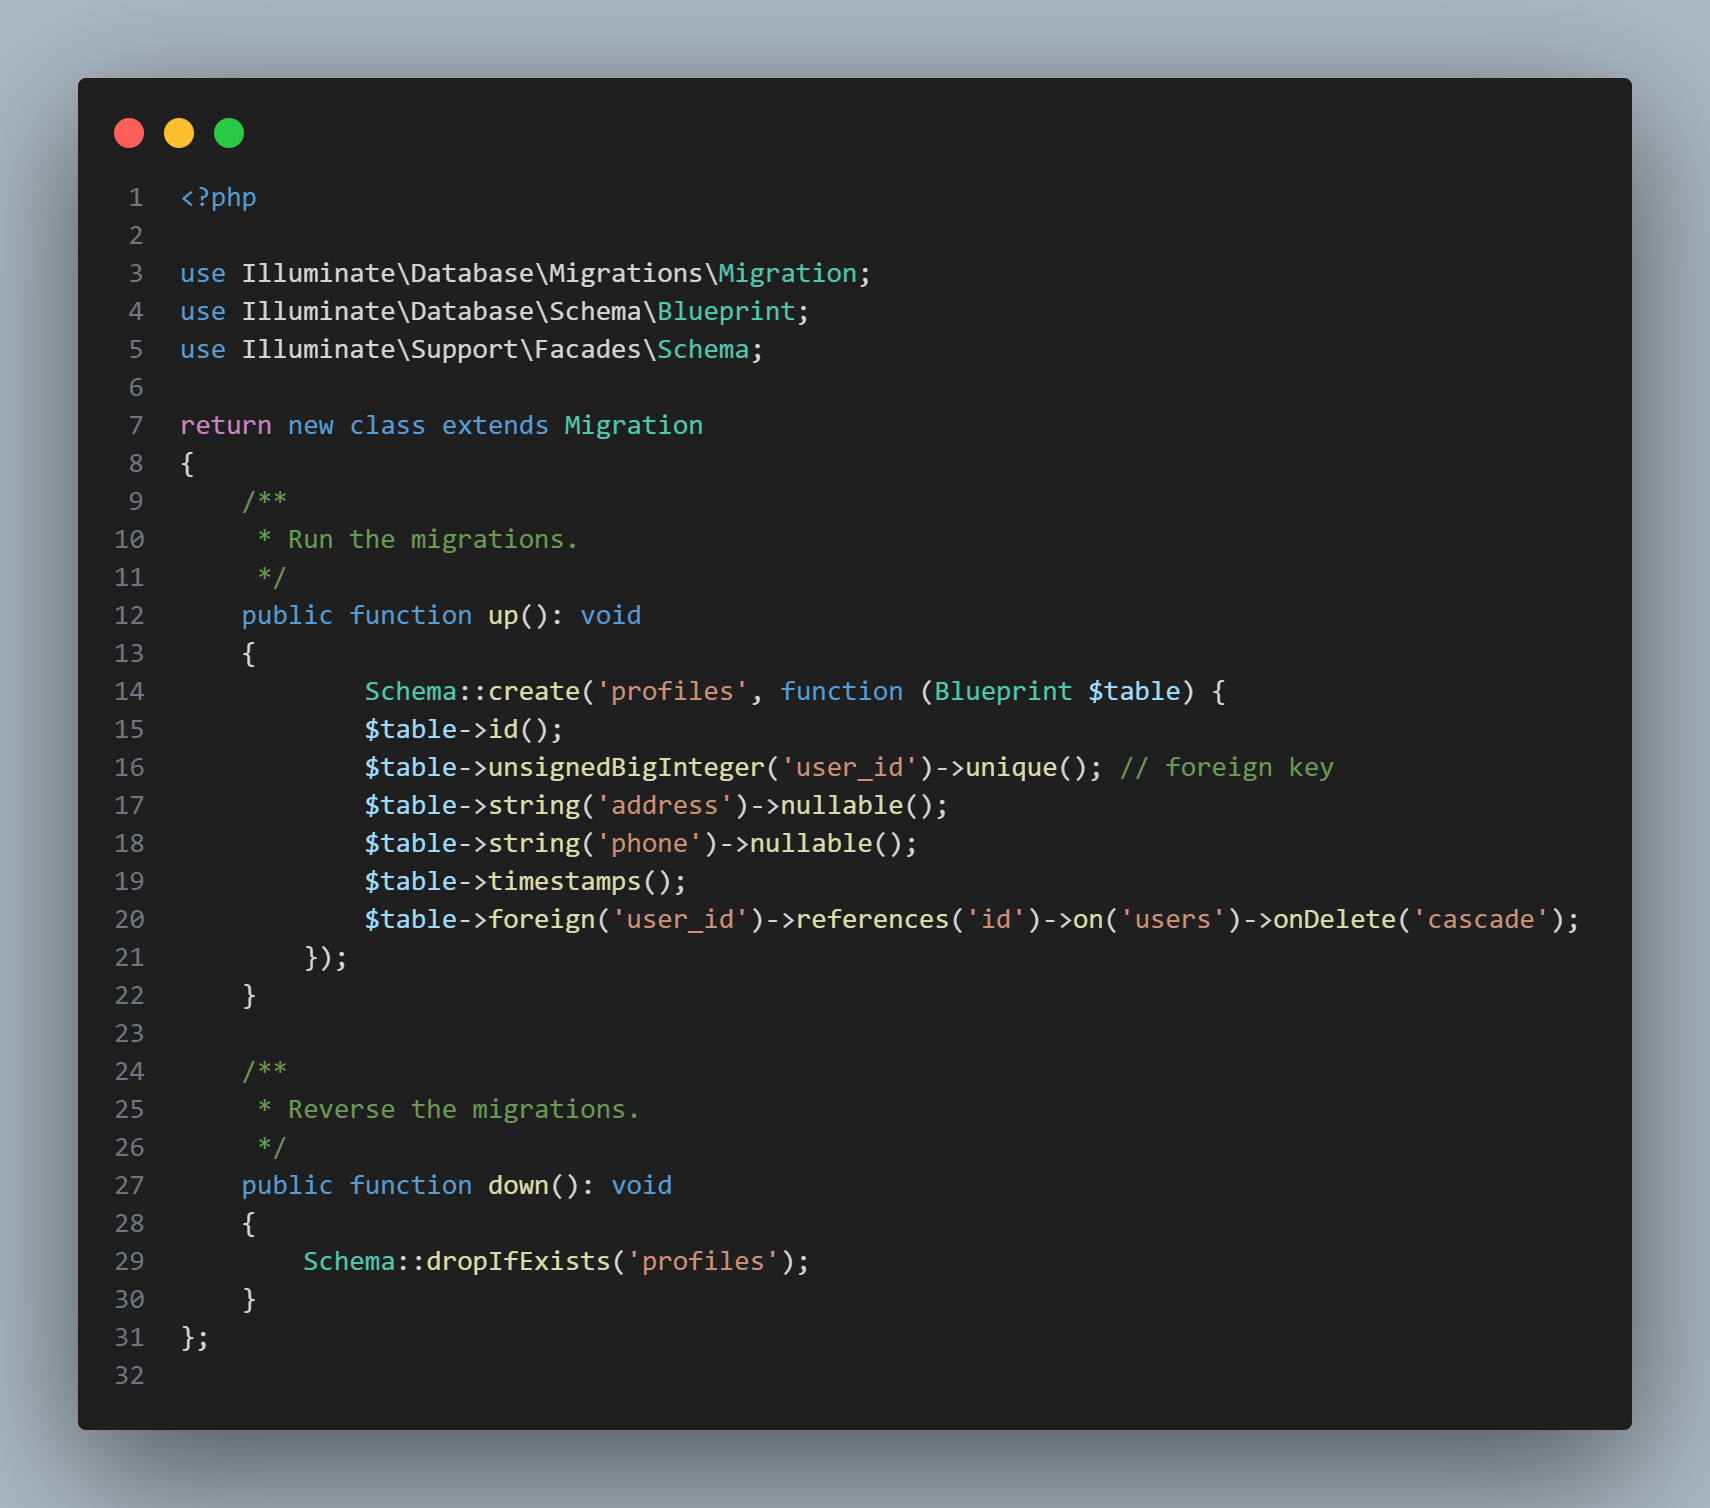1710x1508 pixels.
Task: Click the opening <?php tag
Action: (218, 198)
